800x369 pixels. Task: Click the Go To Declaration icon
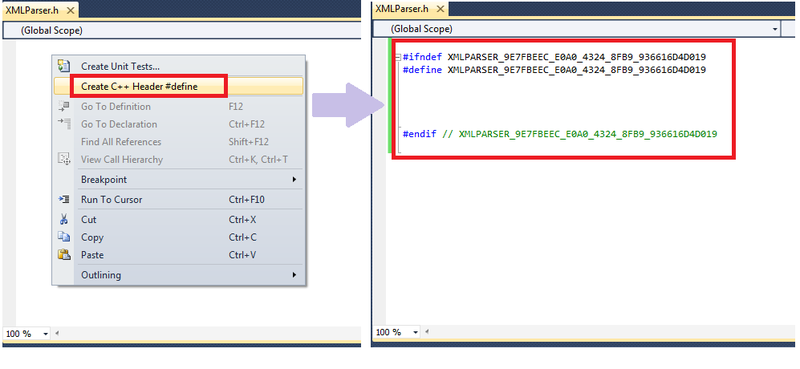tap(64, 124)
